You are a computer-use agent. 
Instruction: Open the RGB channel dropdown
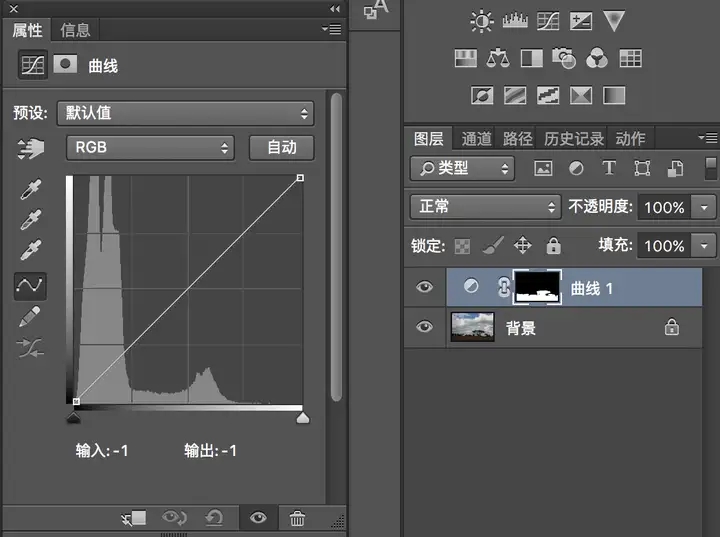[x=151, y=147]
